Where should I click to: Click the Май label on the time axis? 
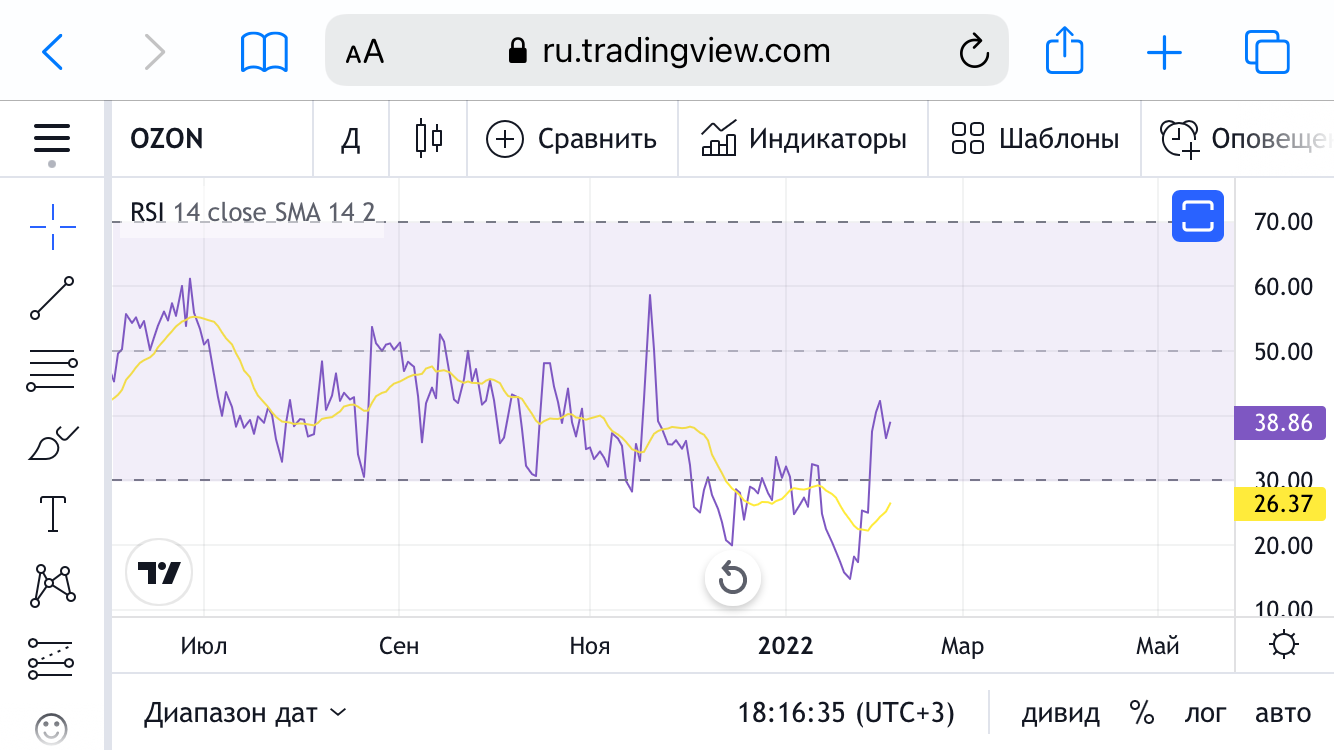click(x=1158, y=646)
